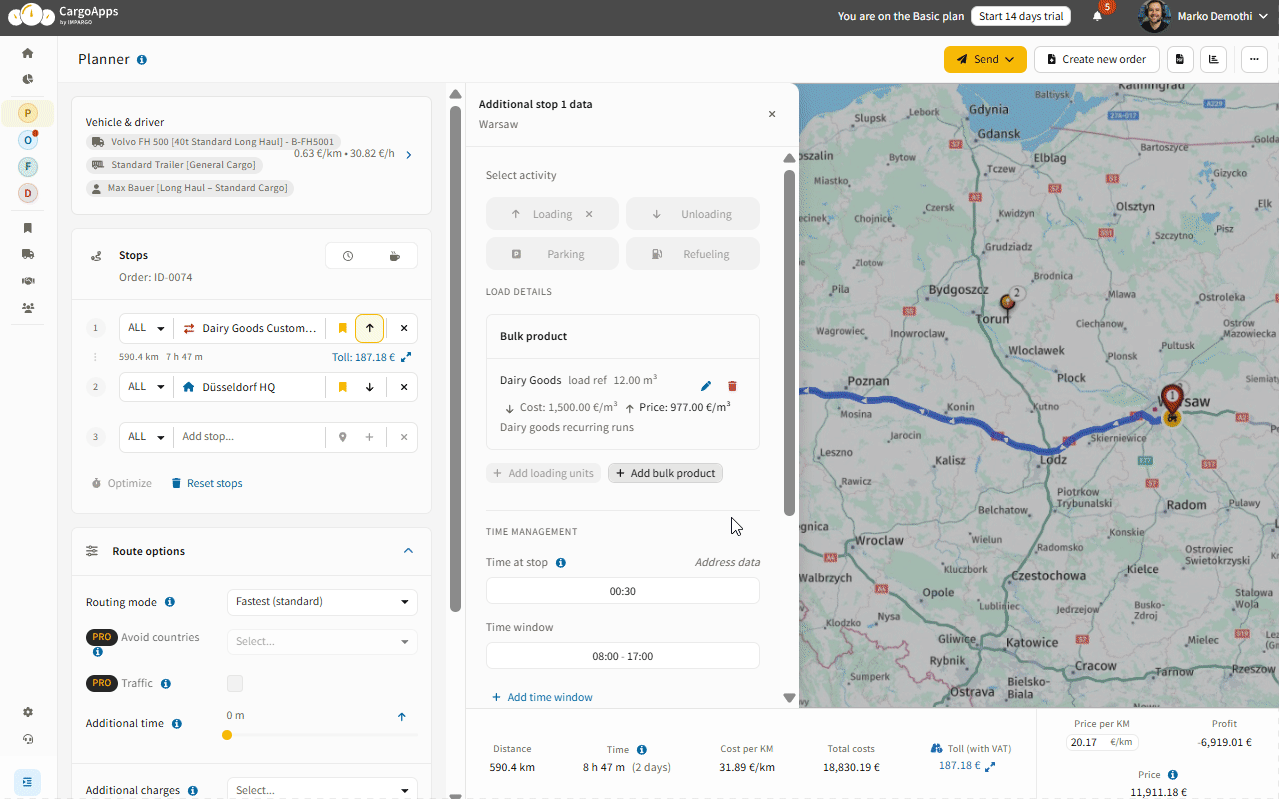Open the home icon in the sidebar
The image size is (1279, 799).
point(28,53)
